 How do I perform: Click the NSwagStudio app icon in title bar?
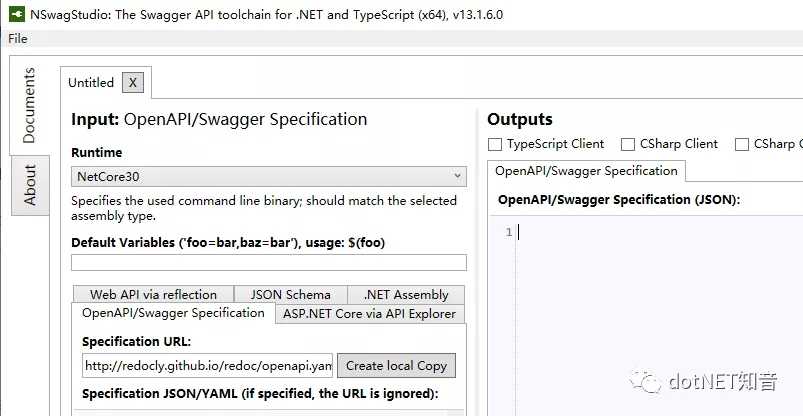tap(17, 14)
